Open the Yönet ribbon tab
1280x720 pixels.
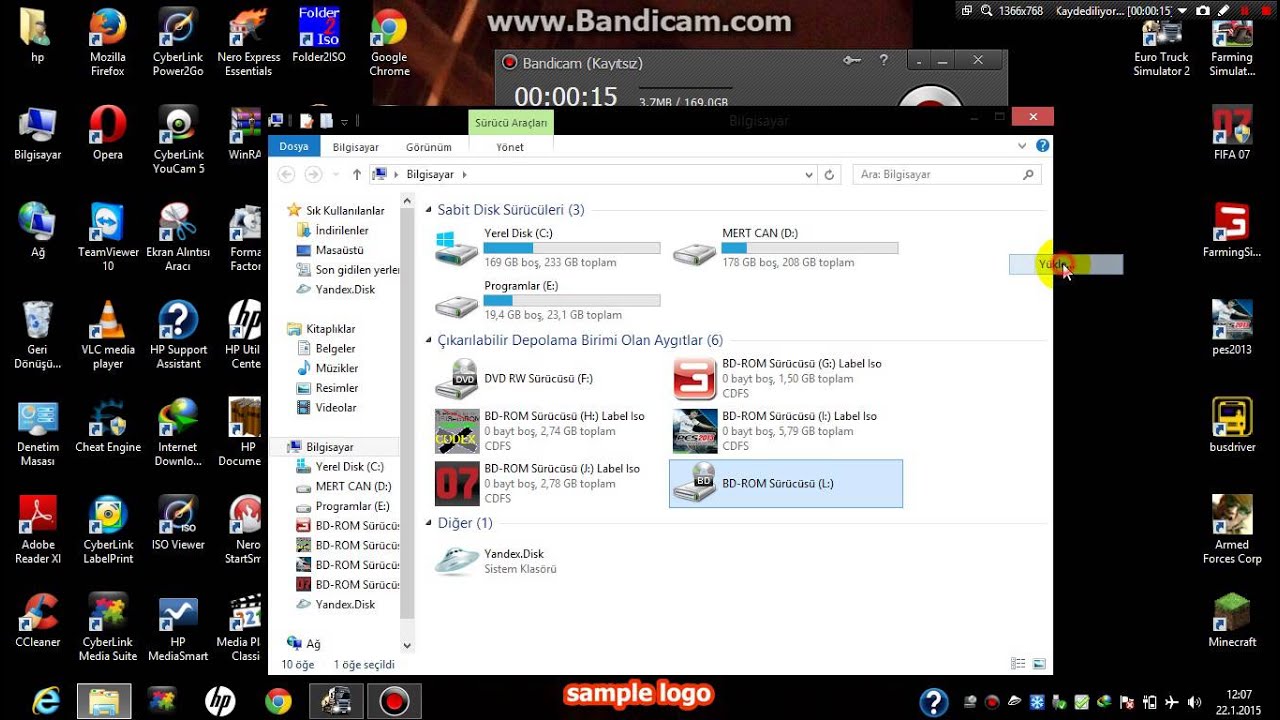(510, 147)
